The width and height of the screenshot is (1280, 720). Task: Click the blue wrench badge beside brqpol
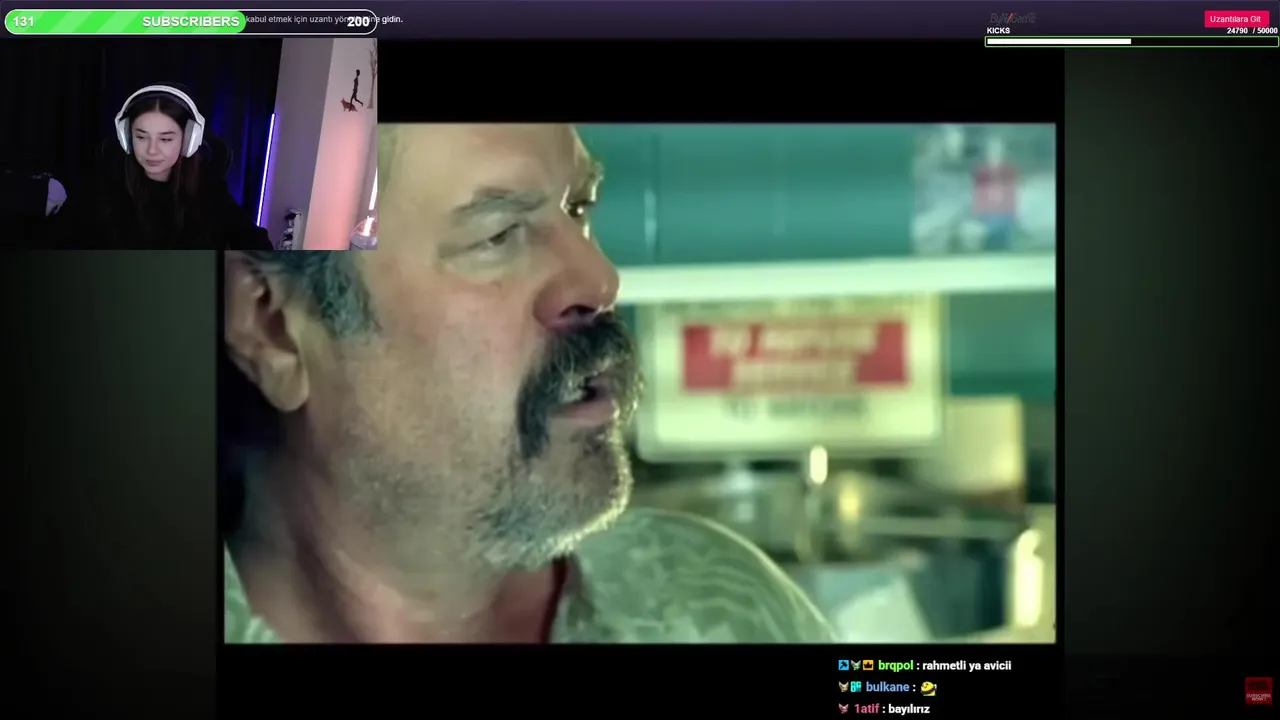click(844, 665)
